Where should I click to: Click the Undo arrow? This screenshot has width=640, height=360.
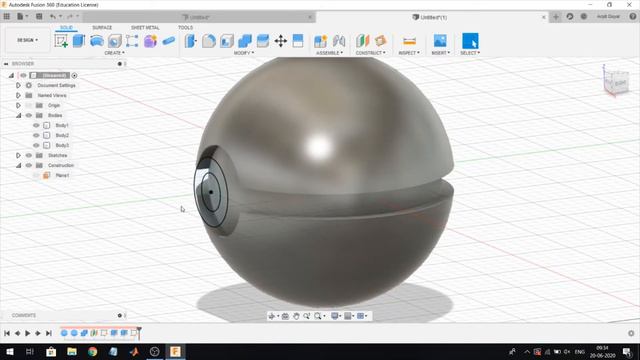pos(53,17)
